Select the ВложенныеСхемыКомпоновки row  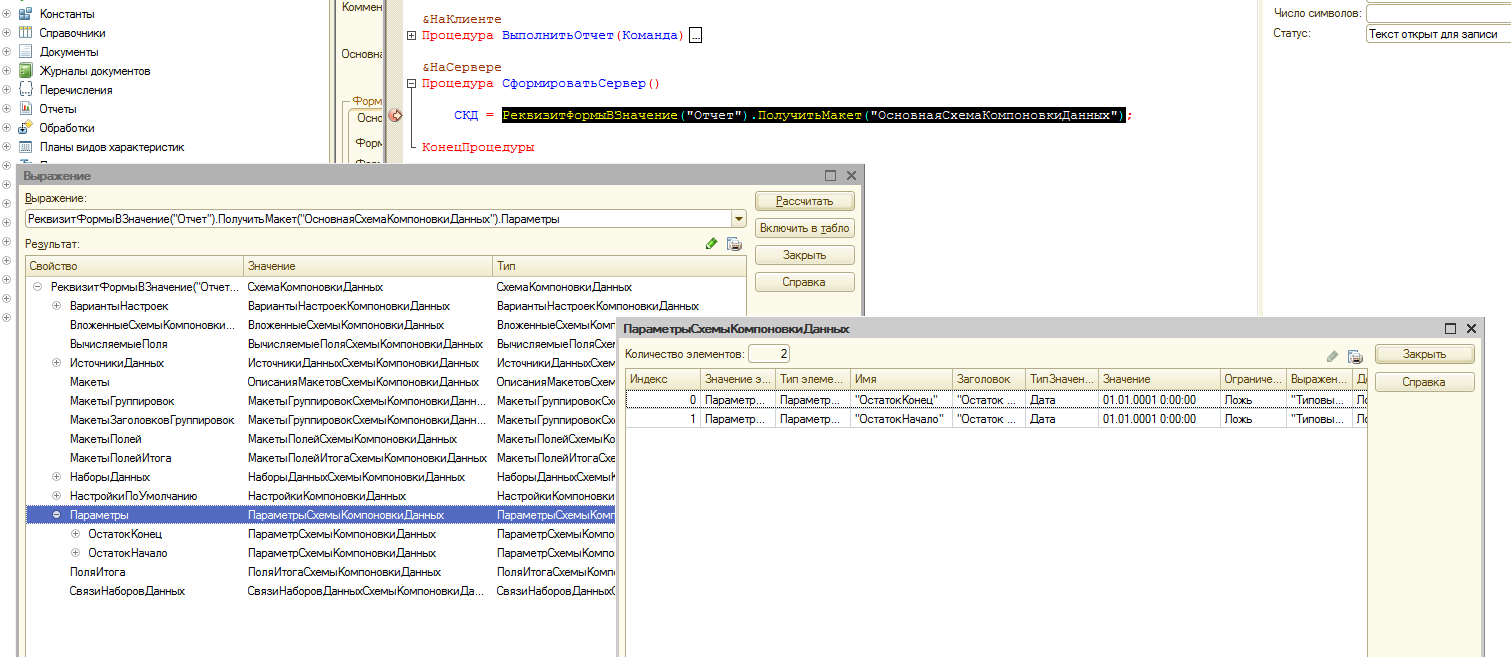pos(320,325)
